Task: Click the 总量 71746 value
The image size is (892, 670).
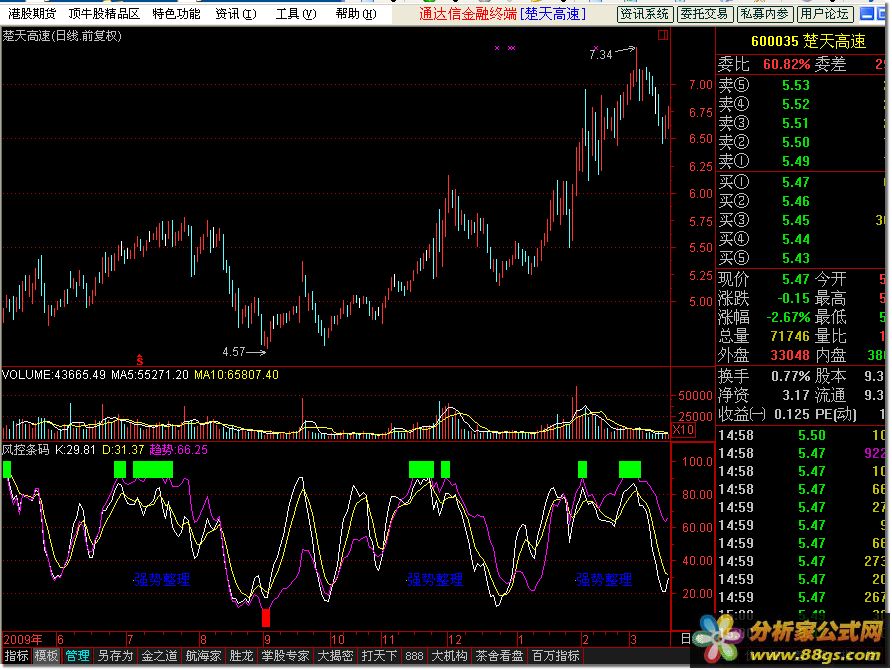Action: (790, 336)
